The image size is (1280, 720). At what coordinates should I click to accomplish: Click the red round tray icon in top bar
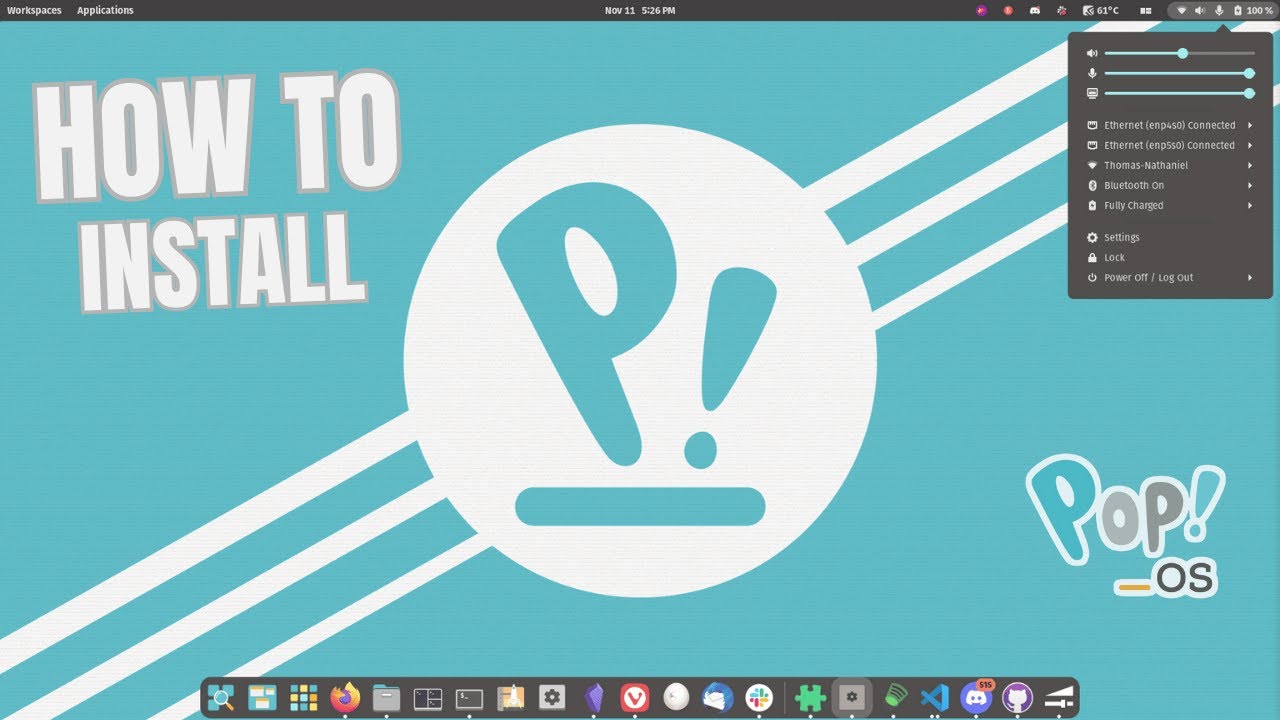[1008, 10]
